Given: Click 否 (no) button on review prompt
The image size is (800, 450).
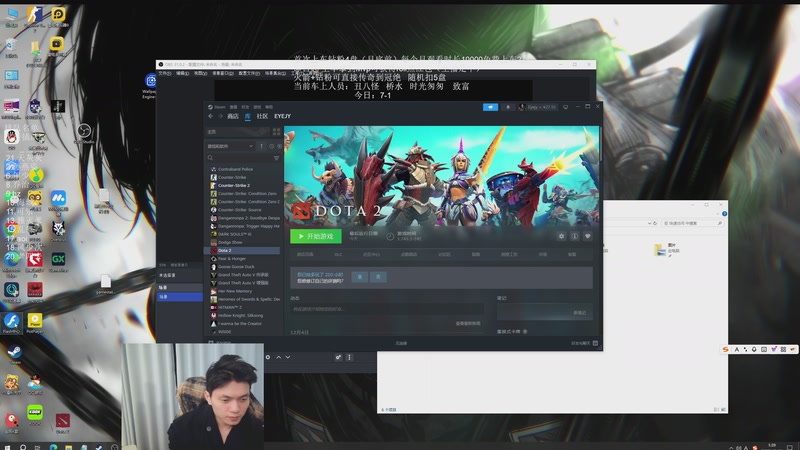Looking at the screenshot, I should (378, 277).
